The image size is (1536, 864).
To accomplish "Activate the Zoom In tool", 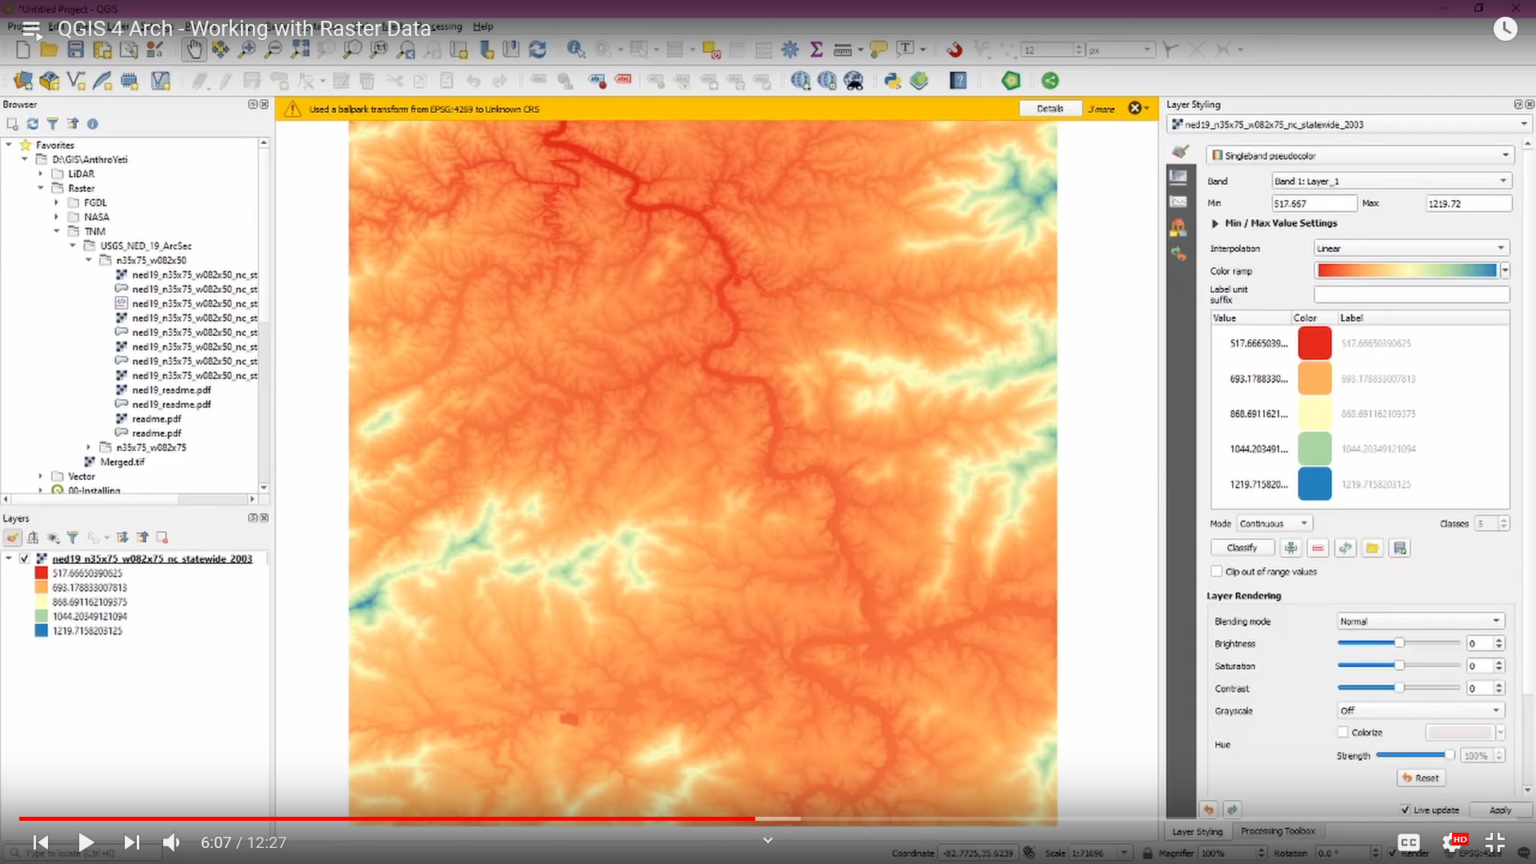I will (x=247, y=49).
